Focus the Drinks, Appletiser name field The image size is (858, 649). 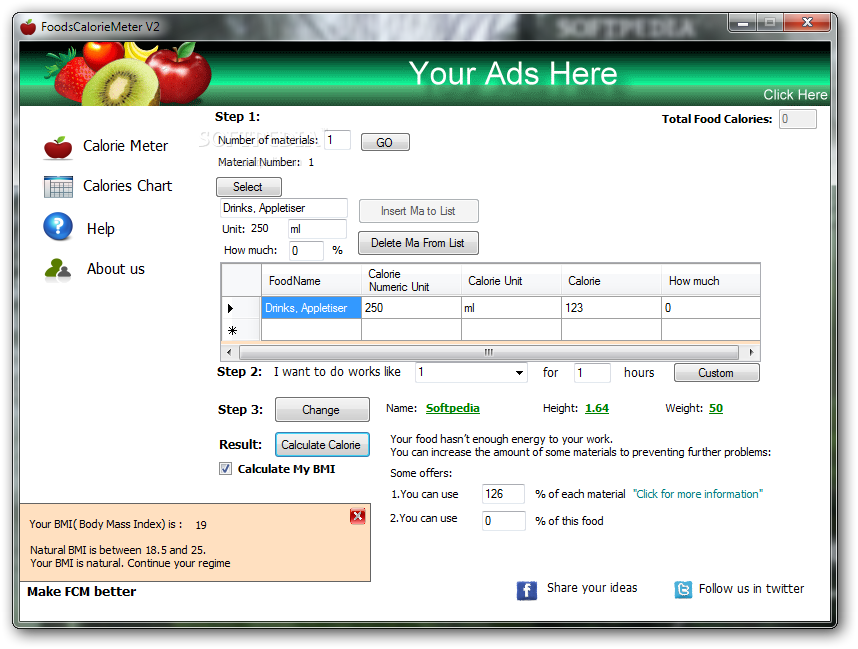point(283,208)
